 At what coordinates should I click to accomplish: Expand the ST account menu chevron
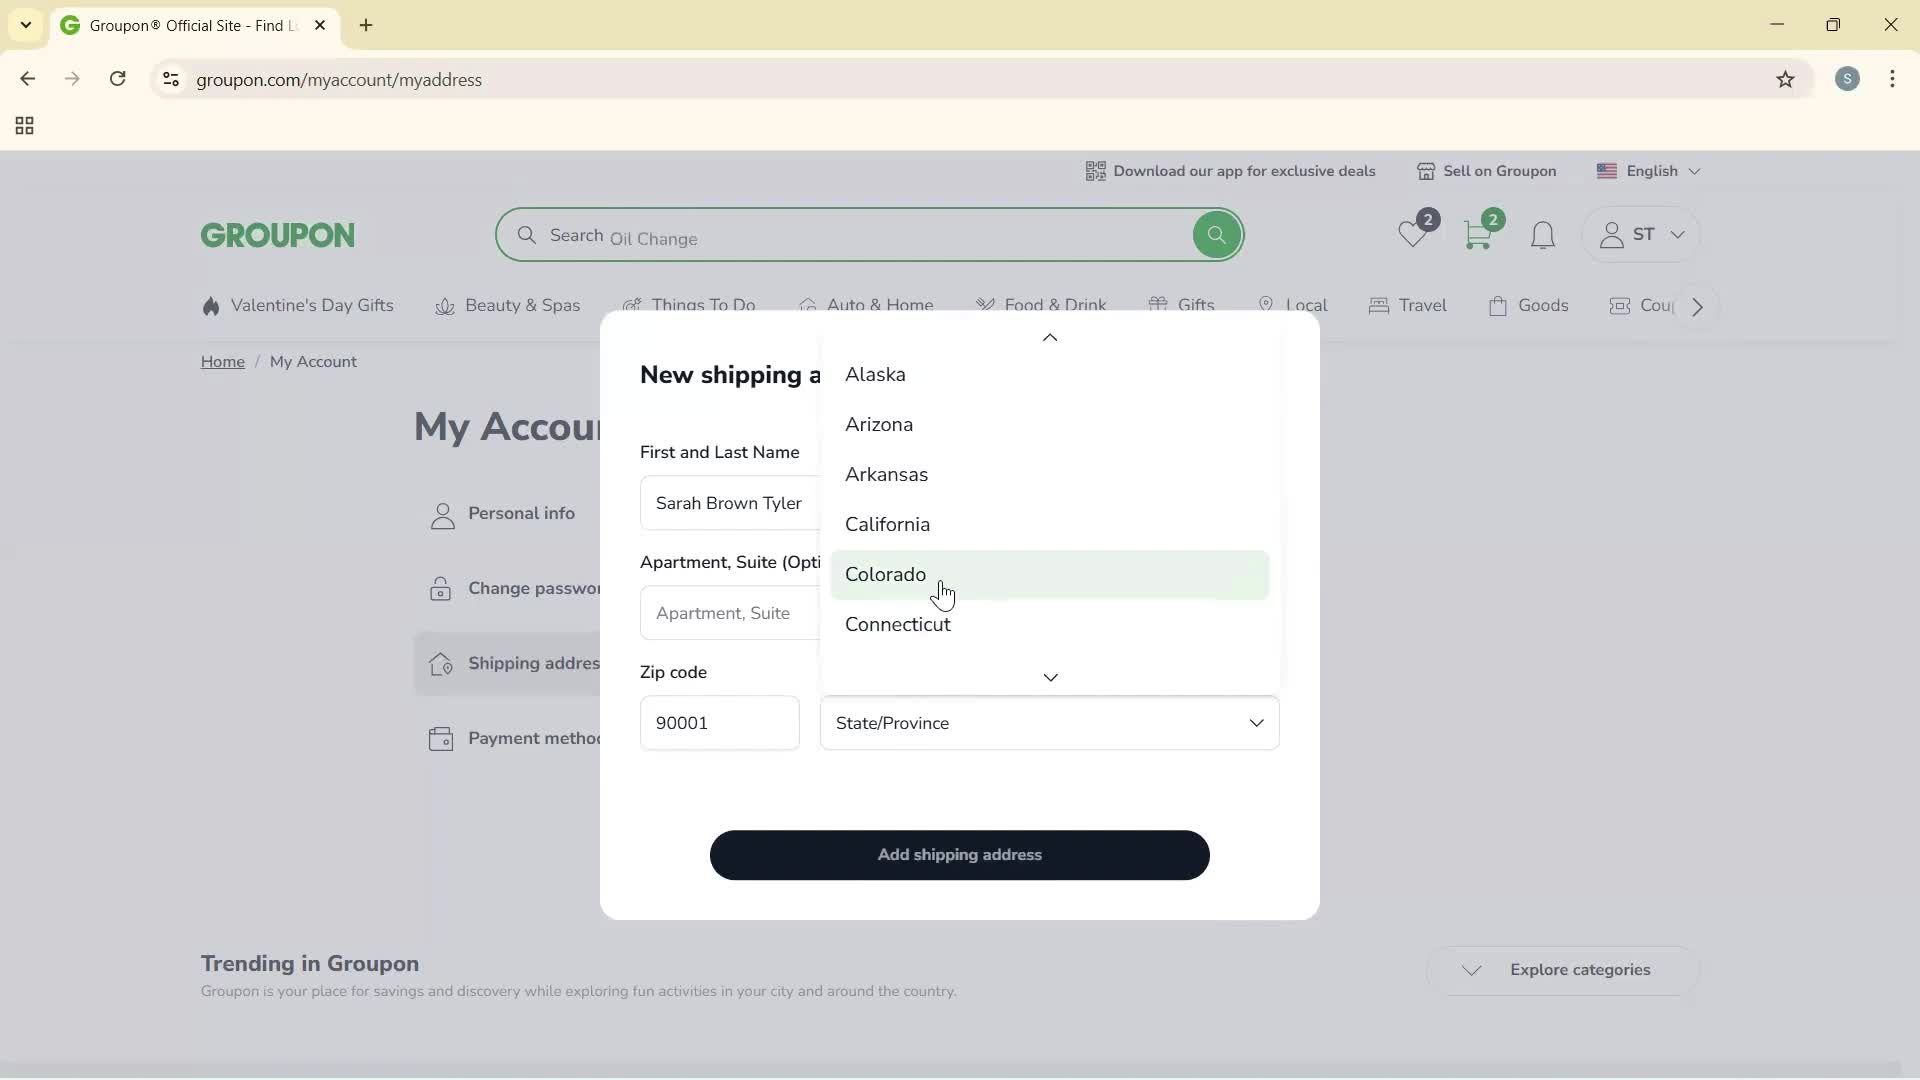pos(1678,236)
